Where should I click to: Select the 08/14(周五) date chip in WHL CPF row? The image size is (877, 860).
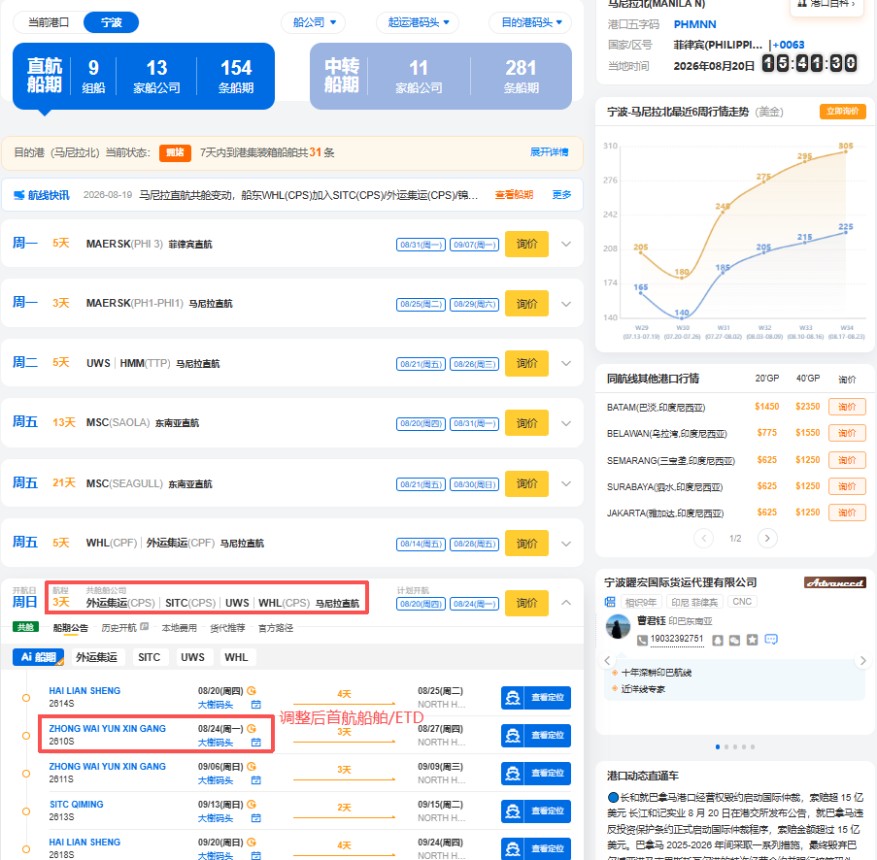pyautogui.click(x=421, y=544)
